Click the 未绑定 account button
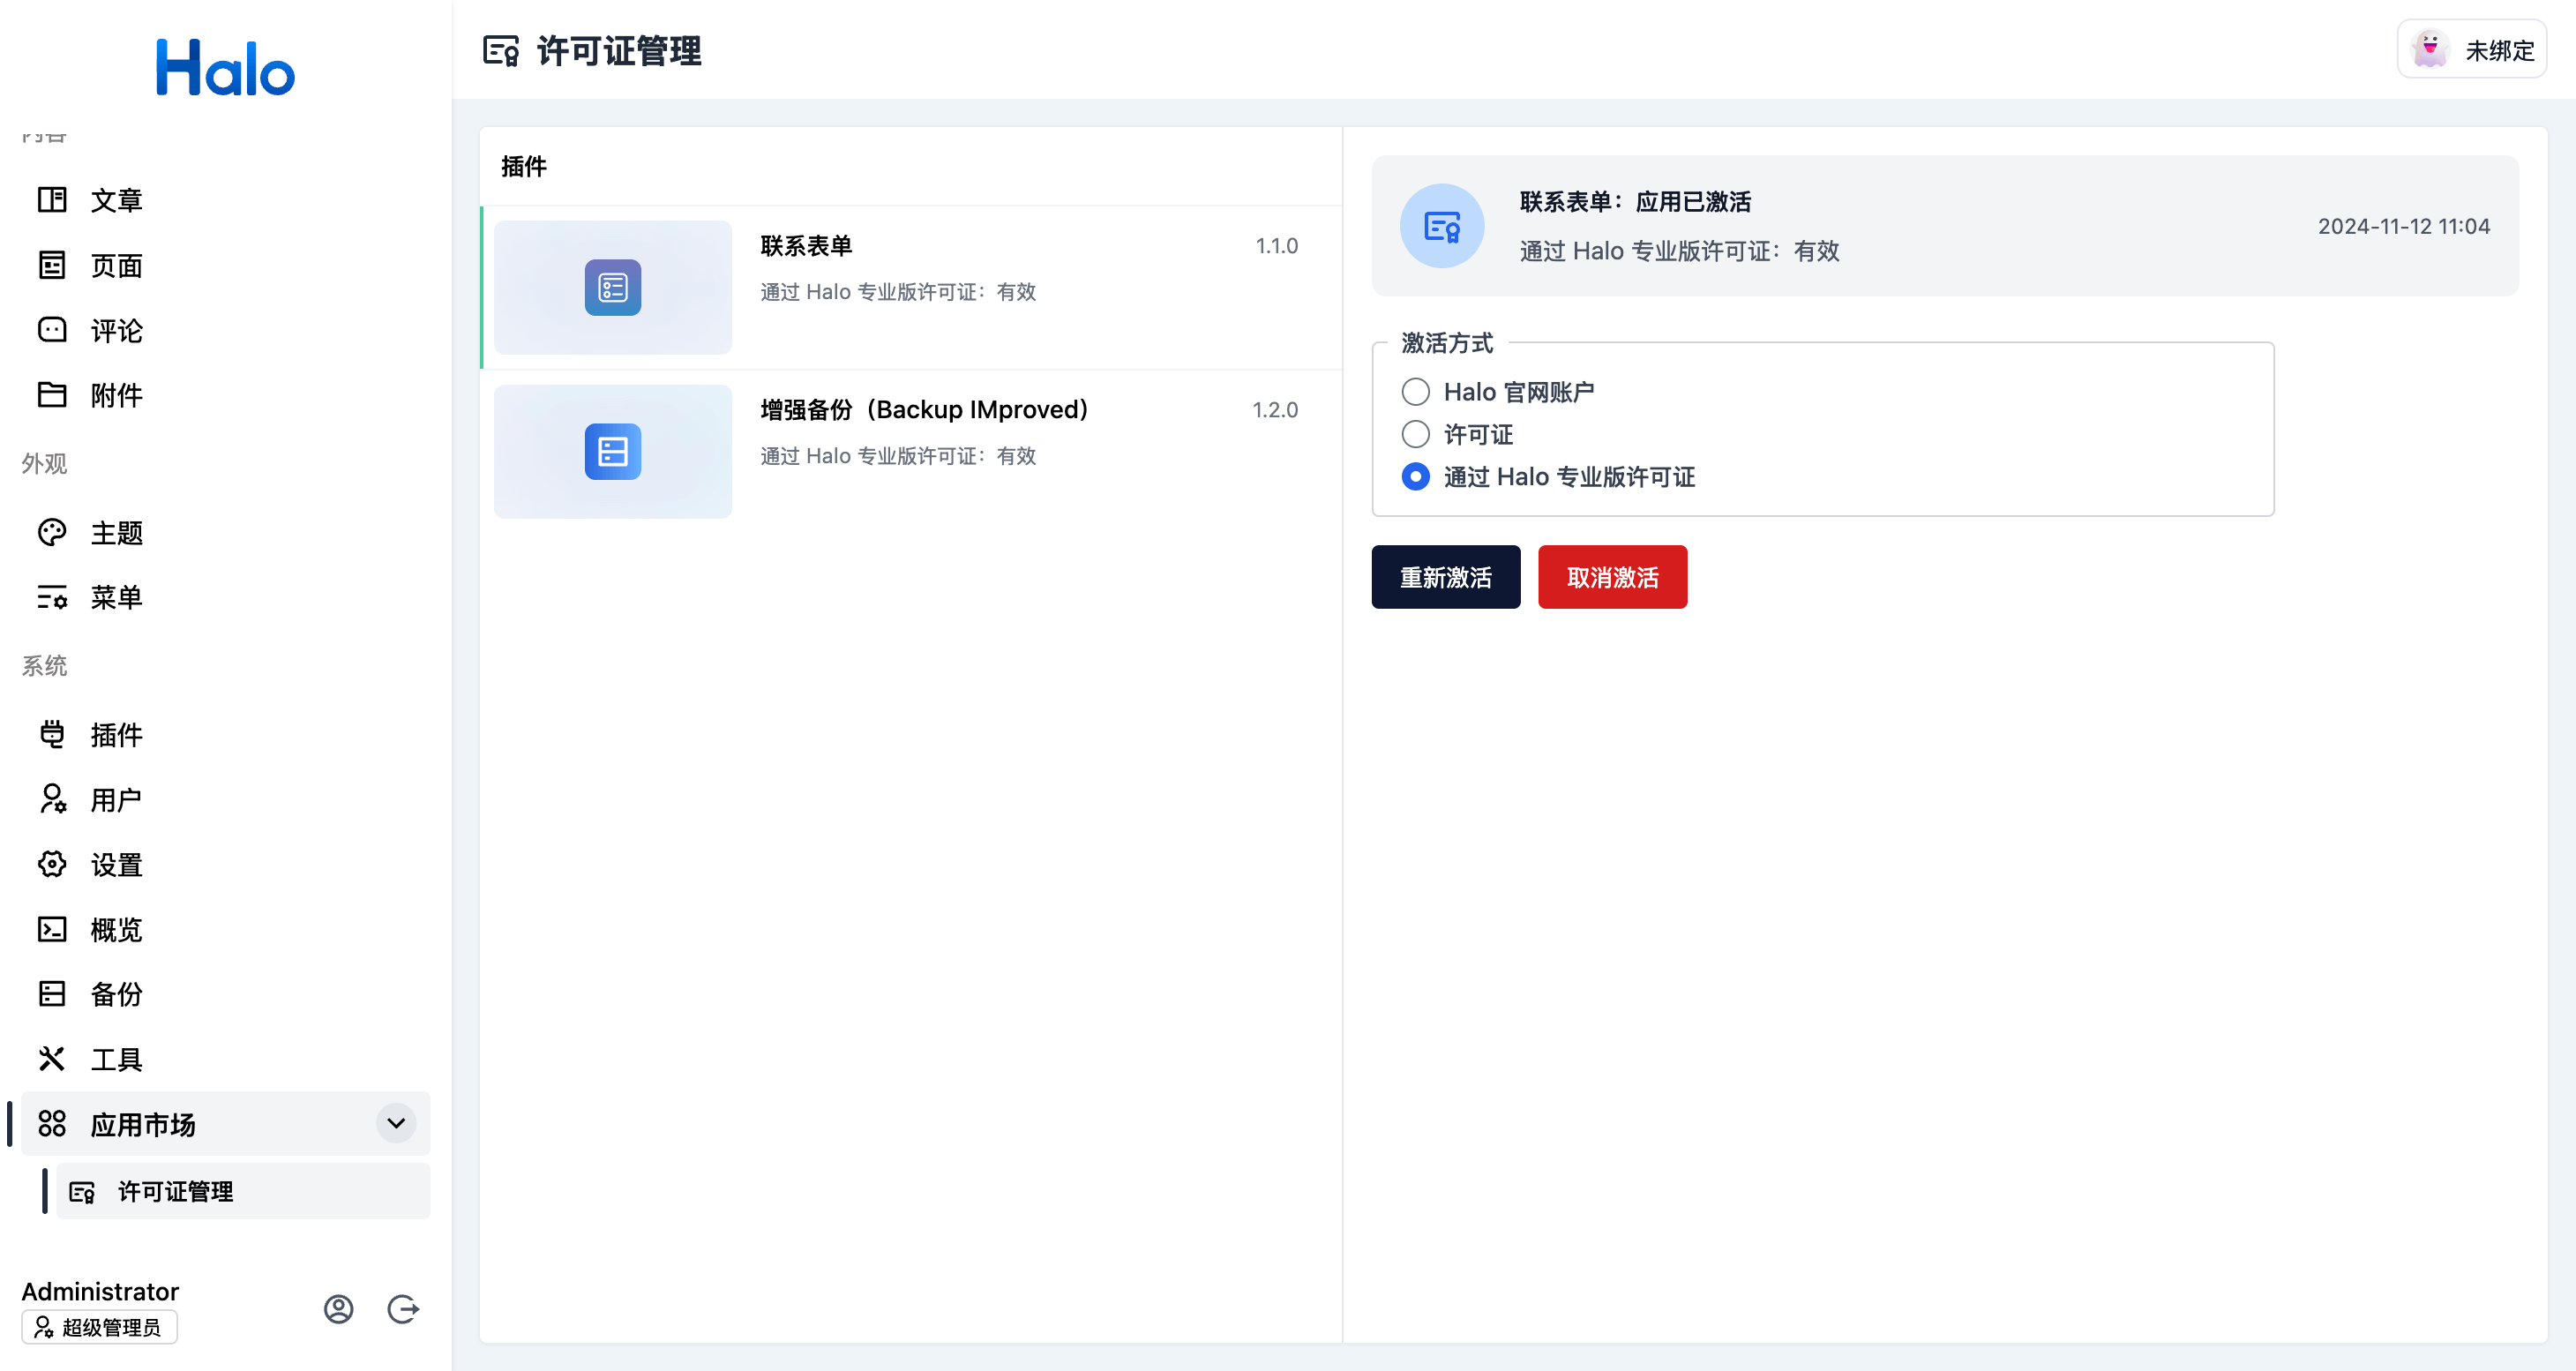The image size is (2576, 1371). [x=2471, y=49]
